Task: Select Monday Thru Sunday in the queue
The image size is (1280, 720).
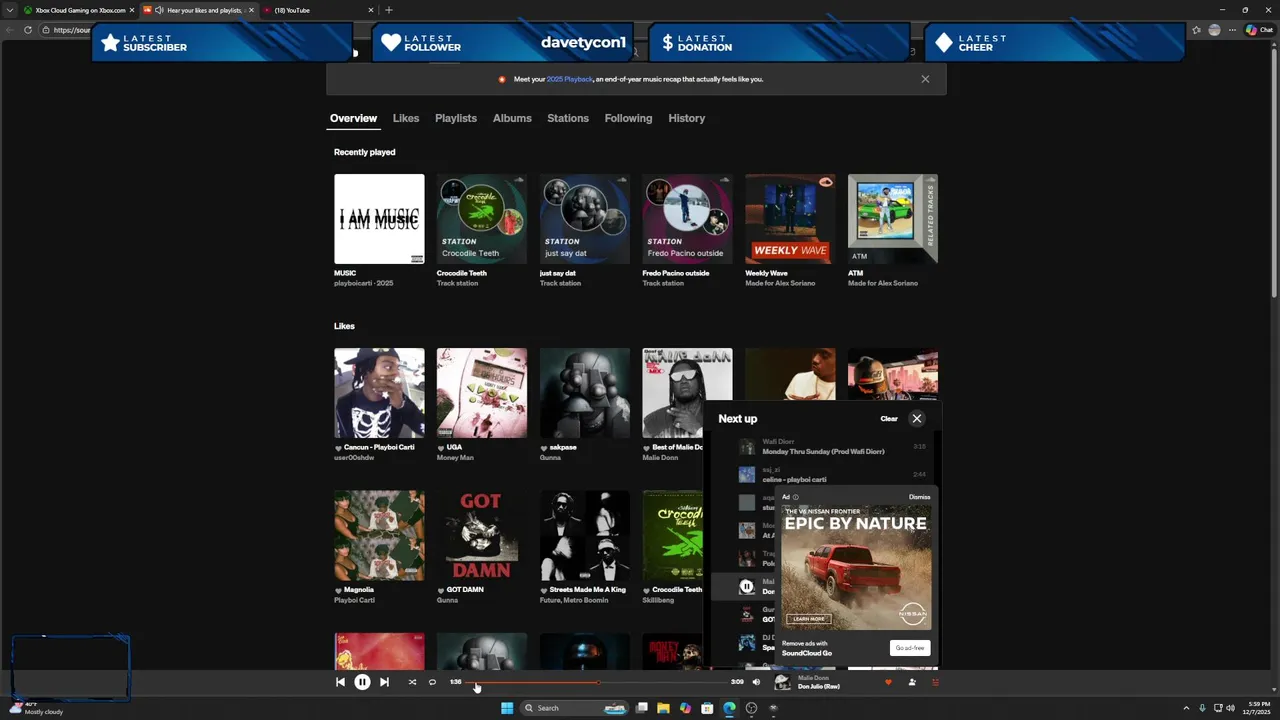Action: click(823, 451)
